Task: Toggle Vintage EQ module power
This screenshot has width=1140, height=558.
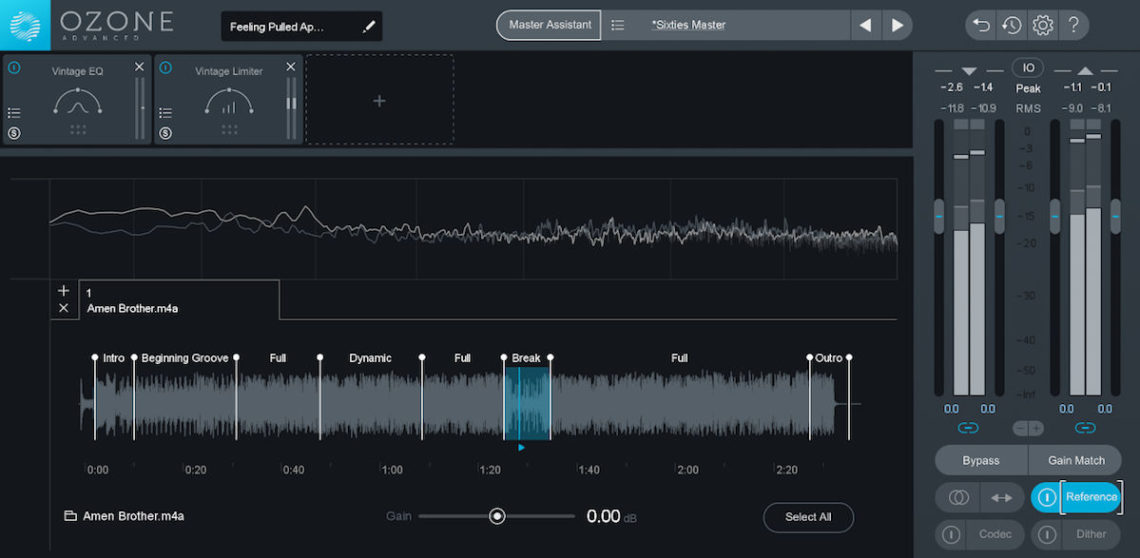Action: click(x=14, y=68)
